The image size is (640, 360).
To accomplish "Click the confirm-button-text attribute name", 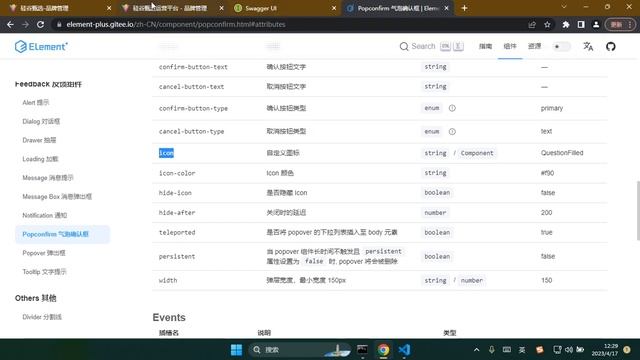I will point(193,67).
